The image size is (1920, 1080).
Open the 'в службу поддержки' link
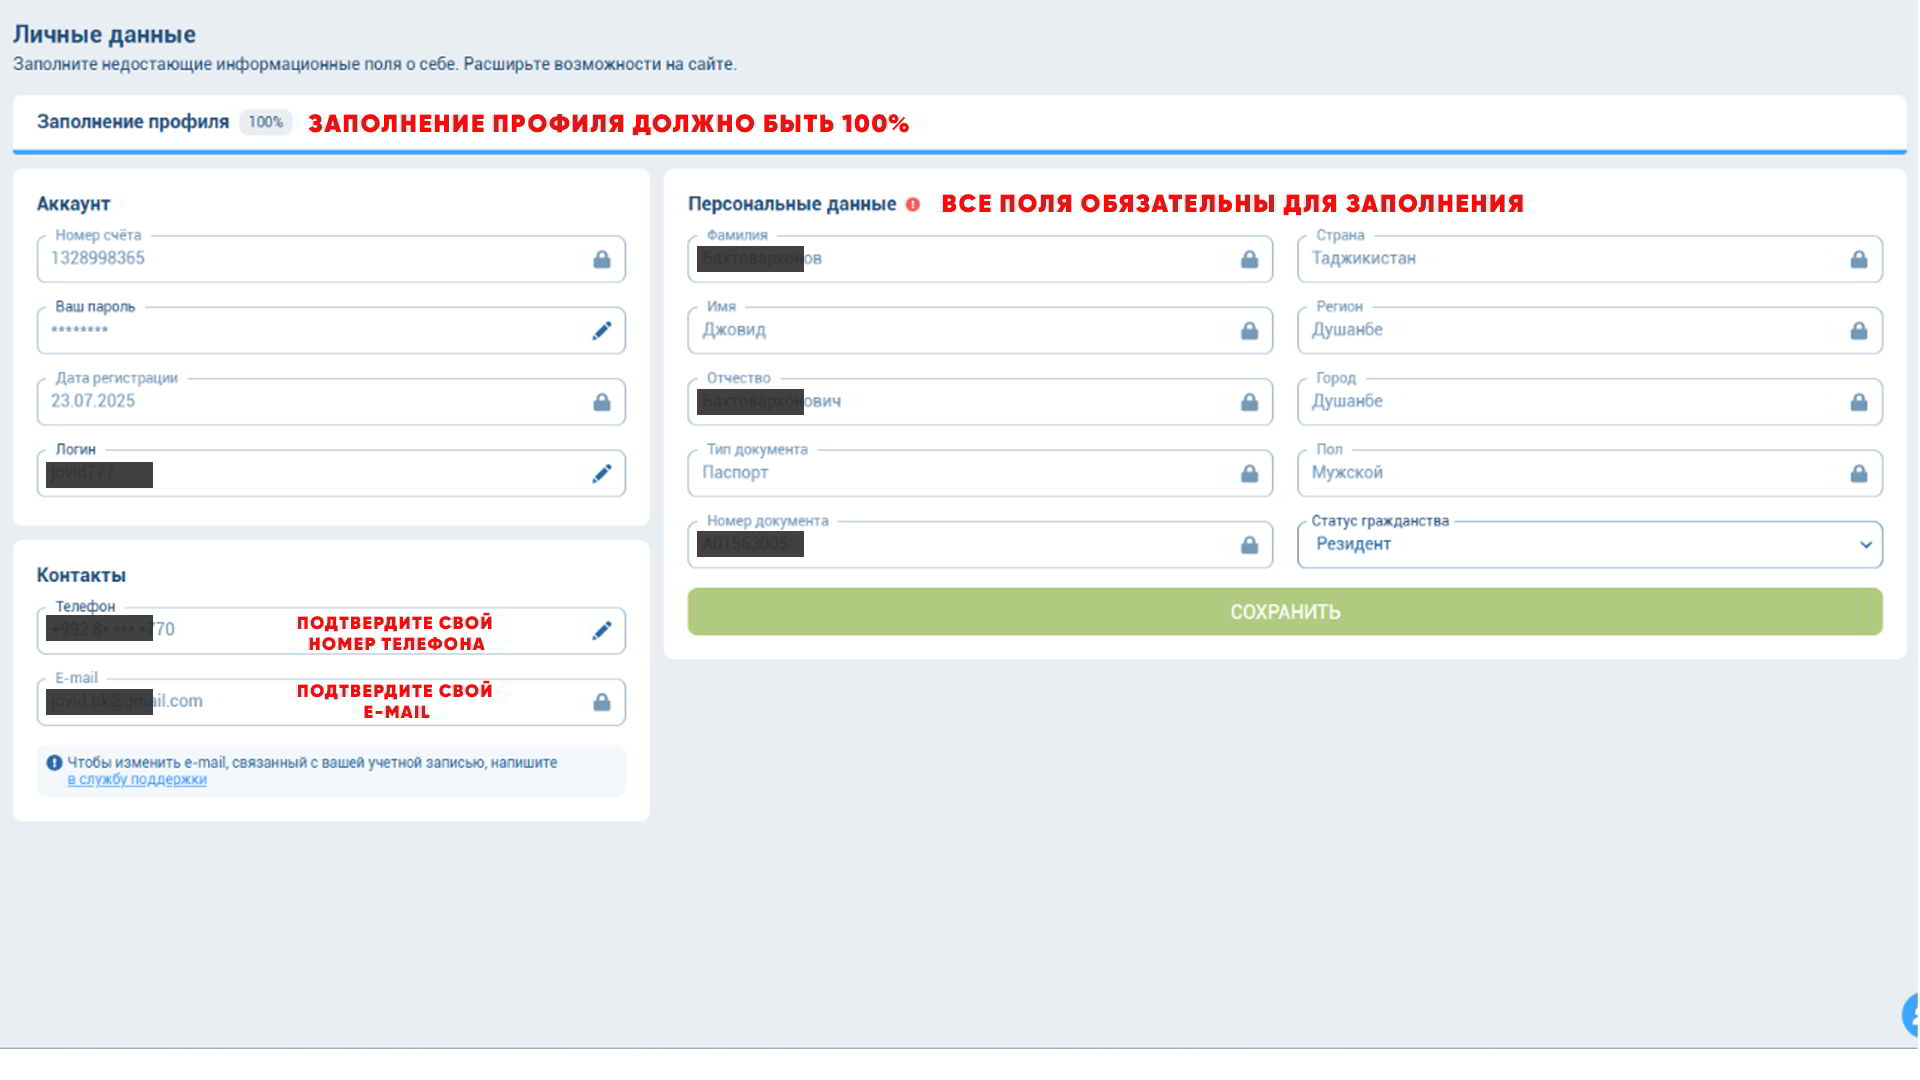pos(137,780)
